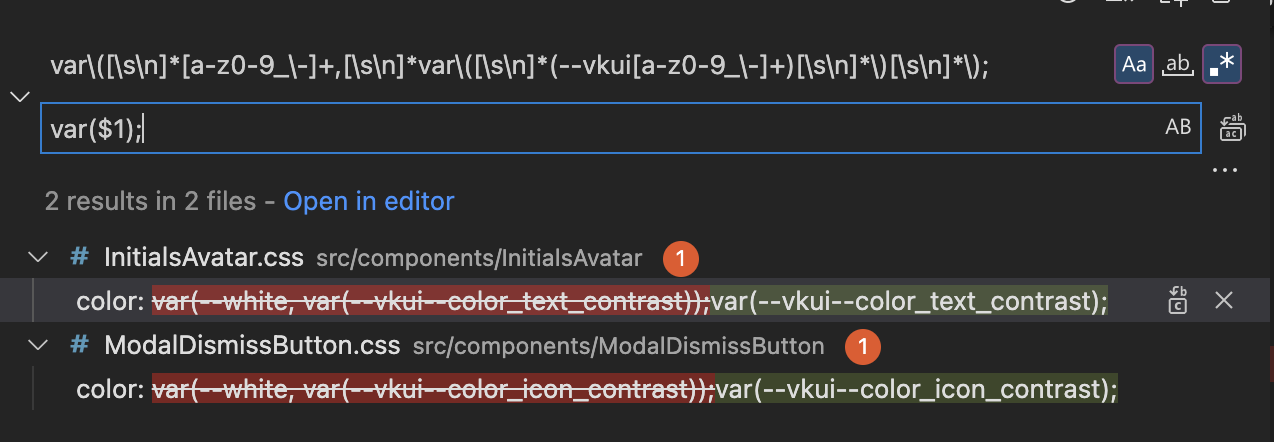
Task: Select the InitialsAvatar.css file entry
Action: point(203,258)
